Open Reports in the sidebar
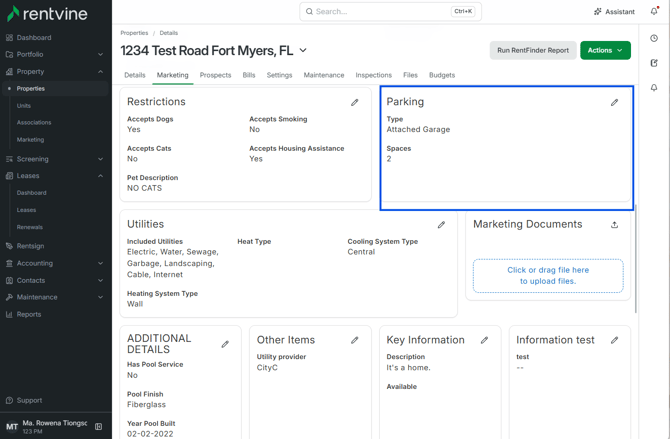 click(x=29, y=314)
